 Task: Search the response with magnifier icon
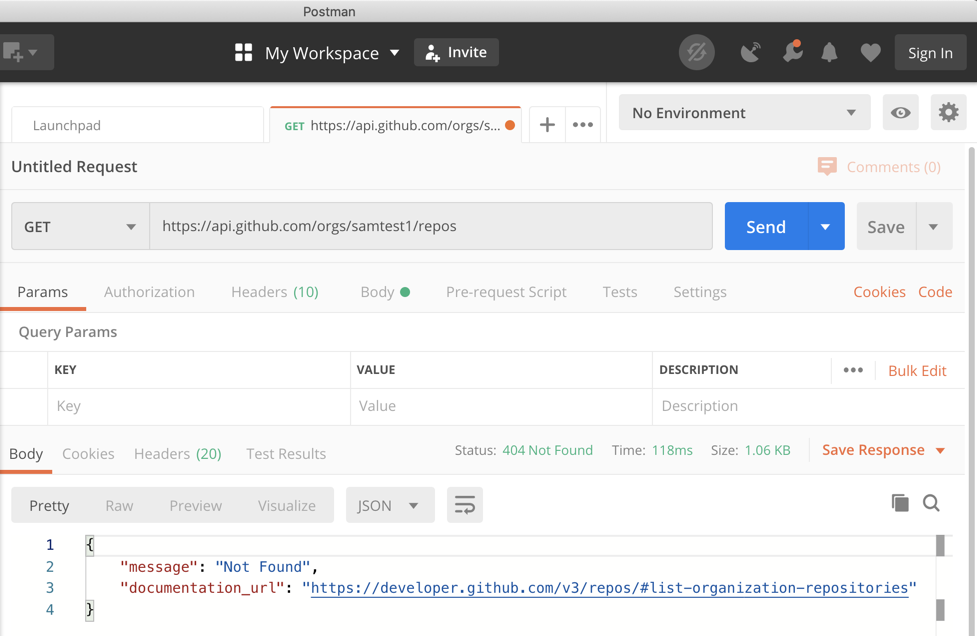pyautogui.click(x=931, y=503)
